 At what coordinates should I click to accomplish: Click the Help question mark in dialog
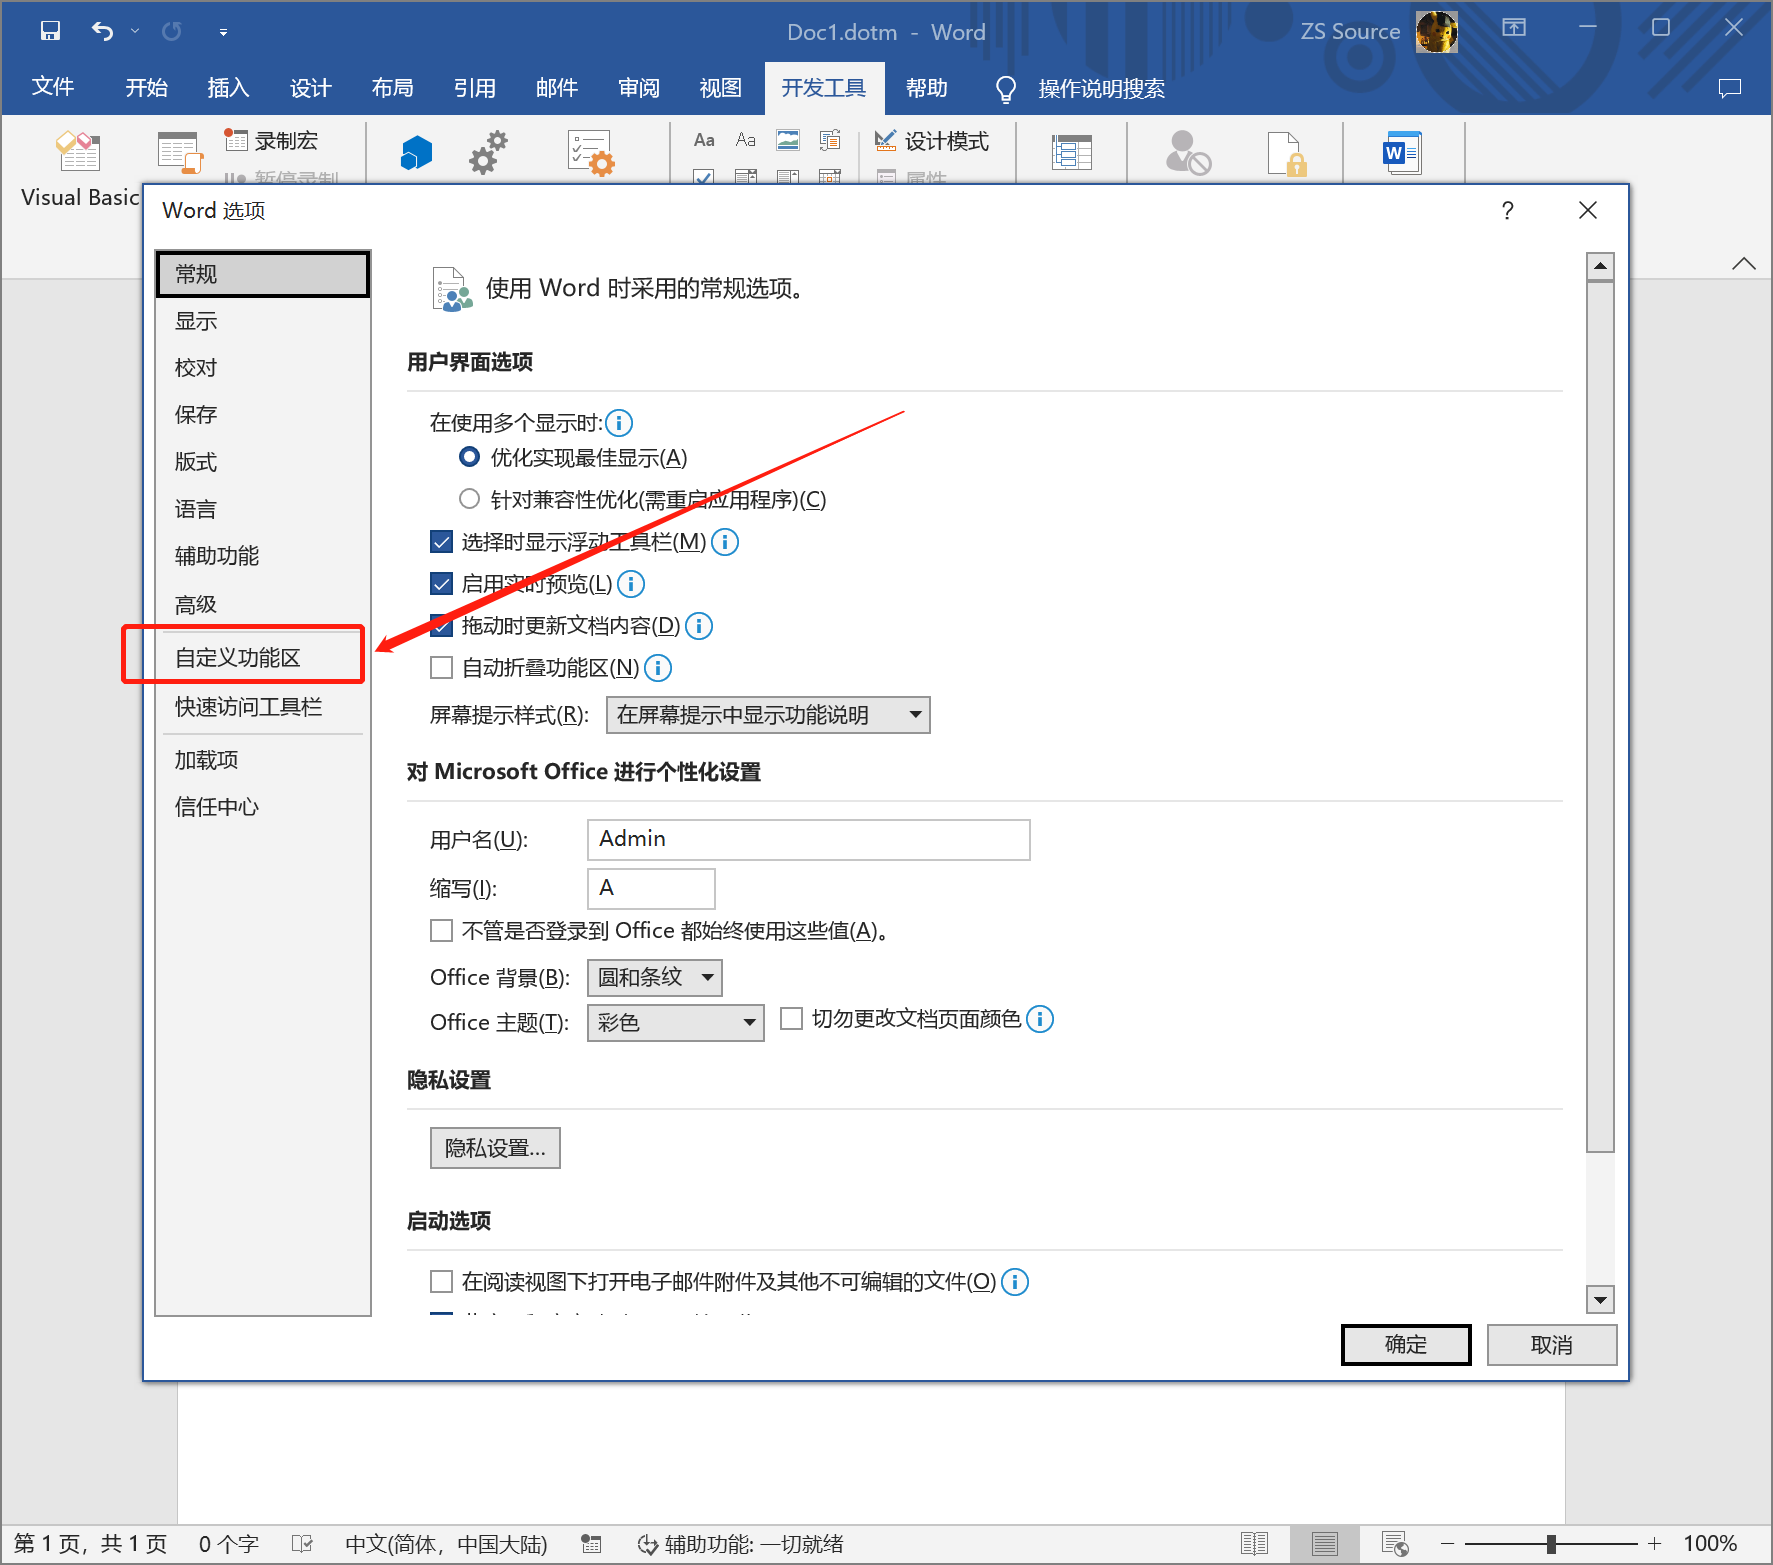1507,211
